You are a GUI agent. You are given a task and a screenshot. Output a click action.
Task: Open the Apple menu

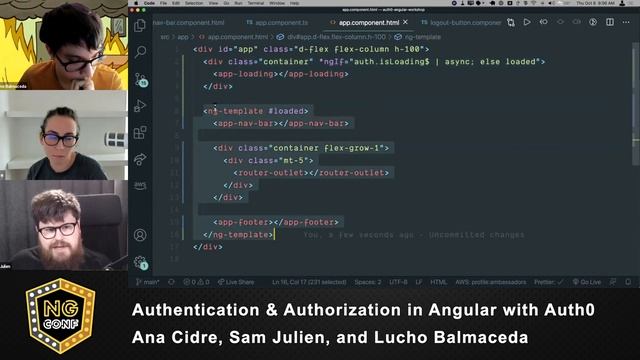[x=136, y=3]
